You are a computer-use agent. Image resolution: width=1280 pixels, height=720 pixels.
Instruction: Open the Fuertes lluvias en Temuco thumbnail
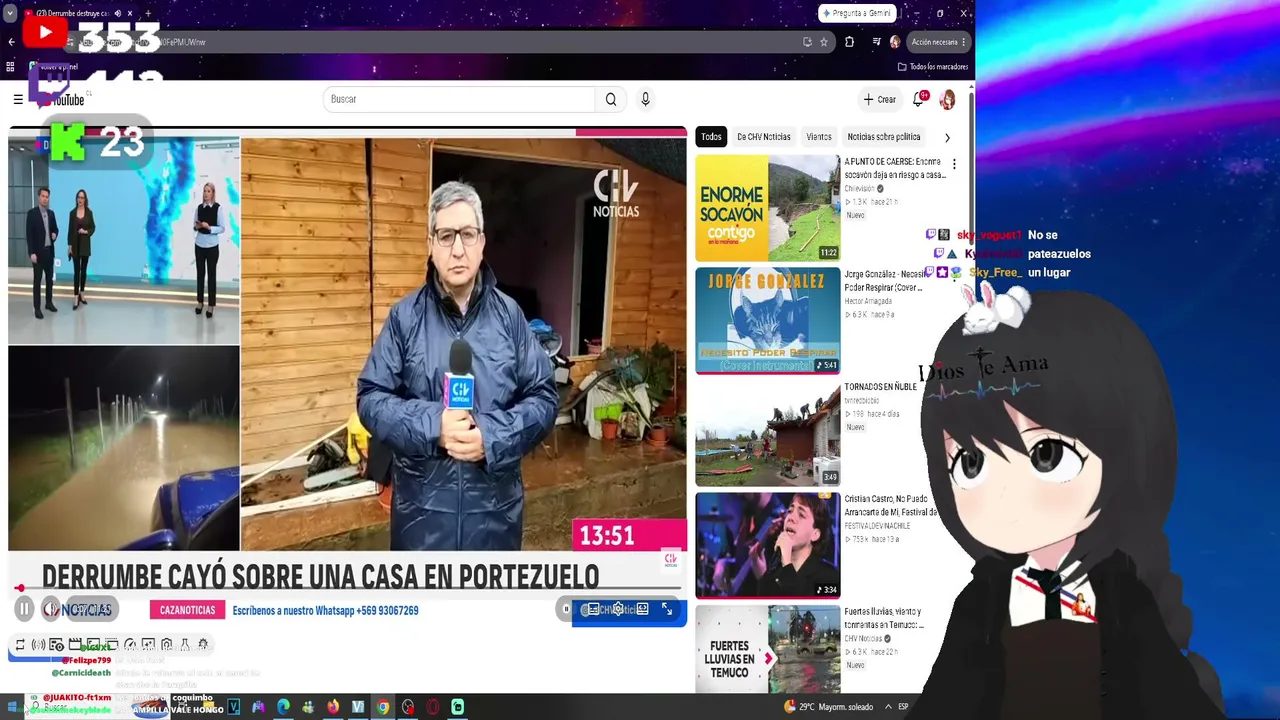tap(768, 649)
